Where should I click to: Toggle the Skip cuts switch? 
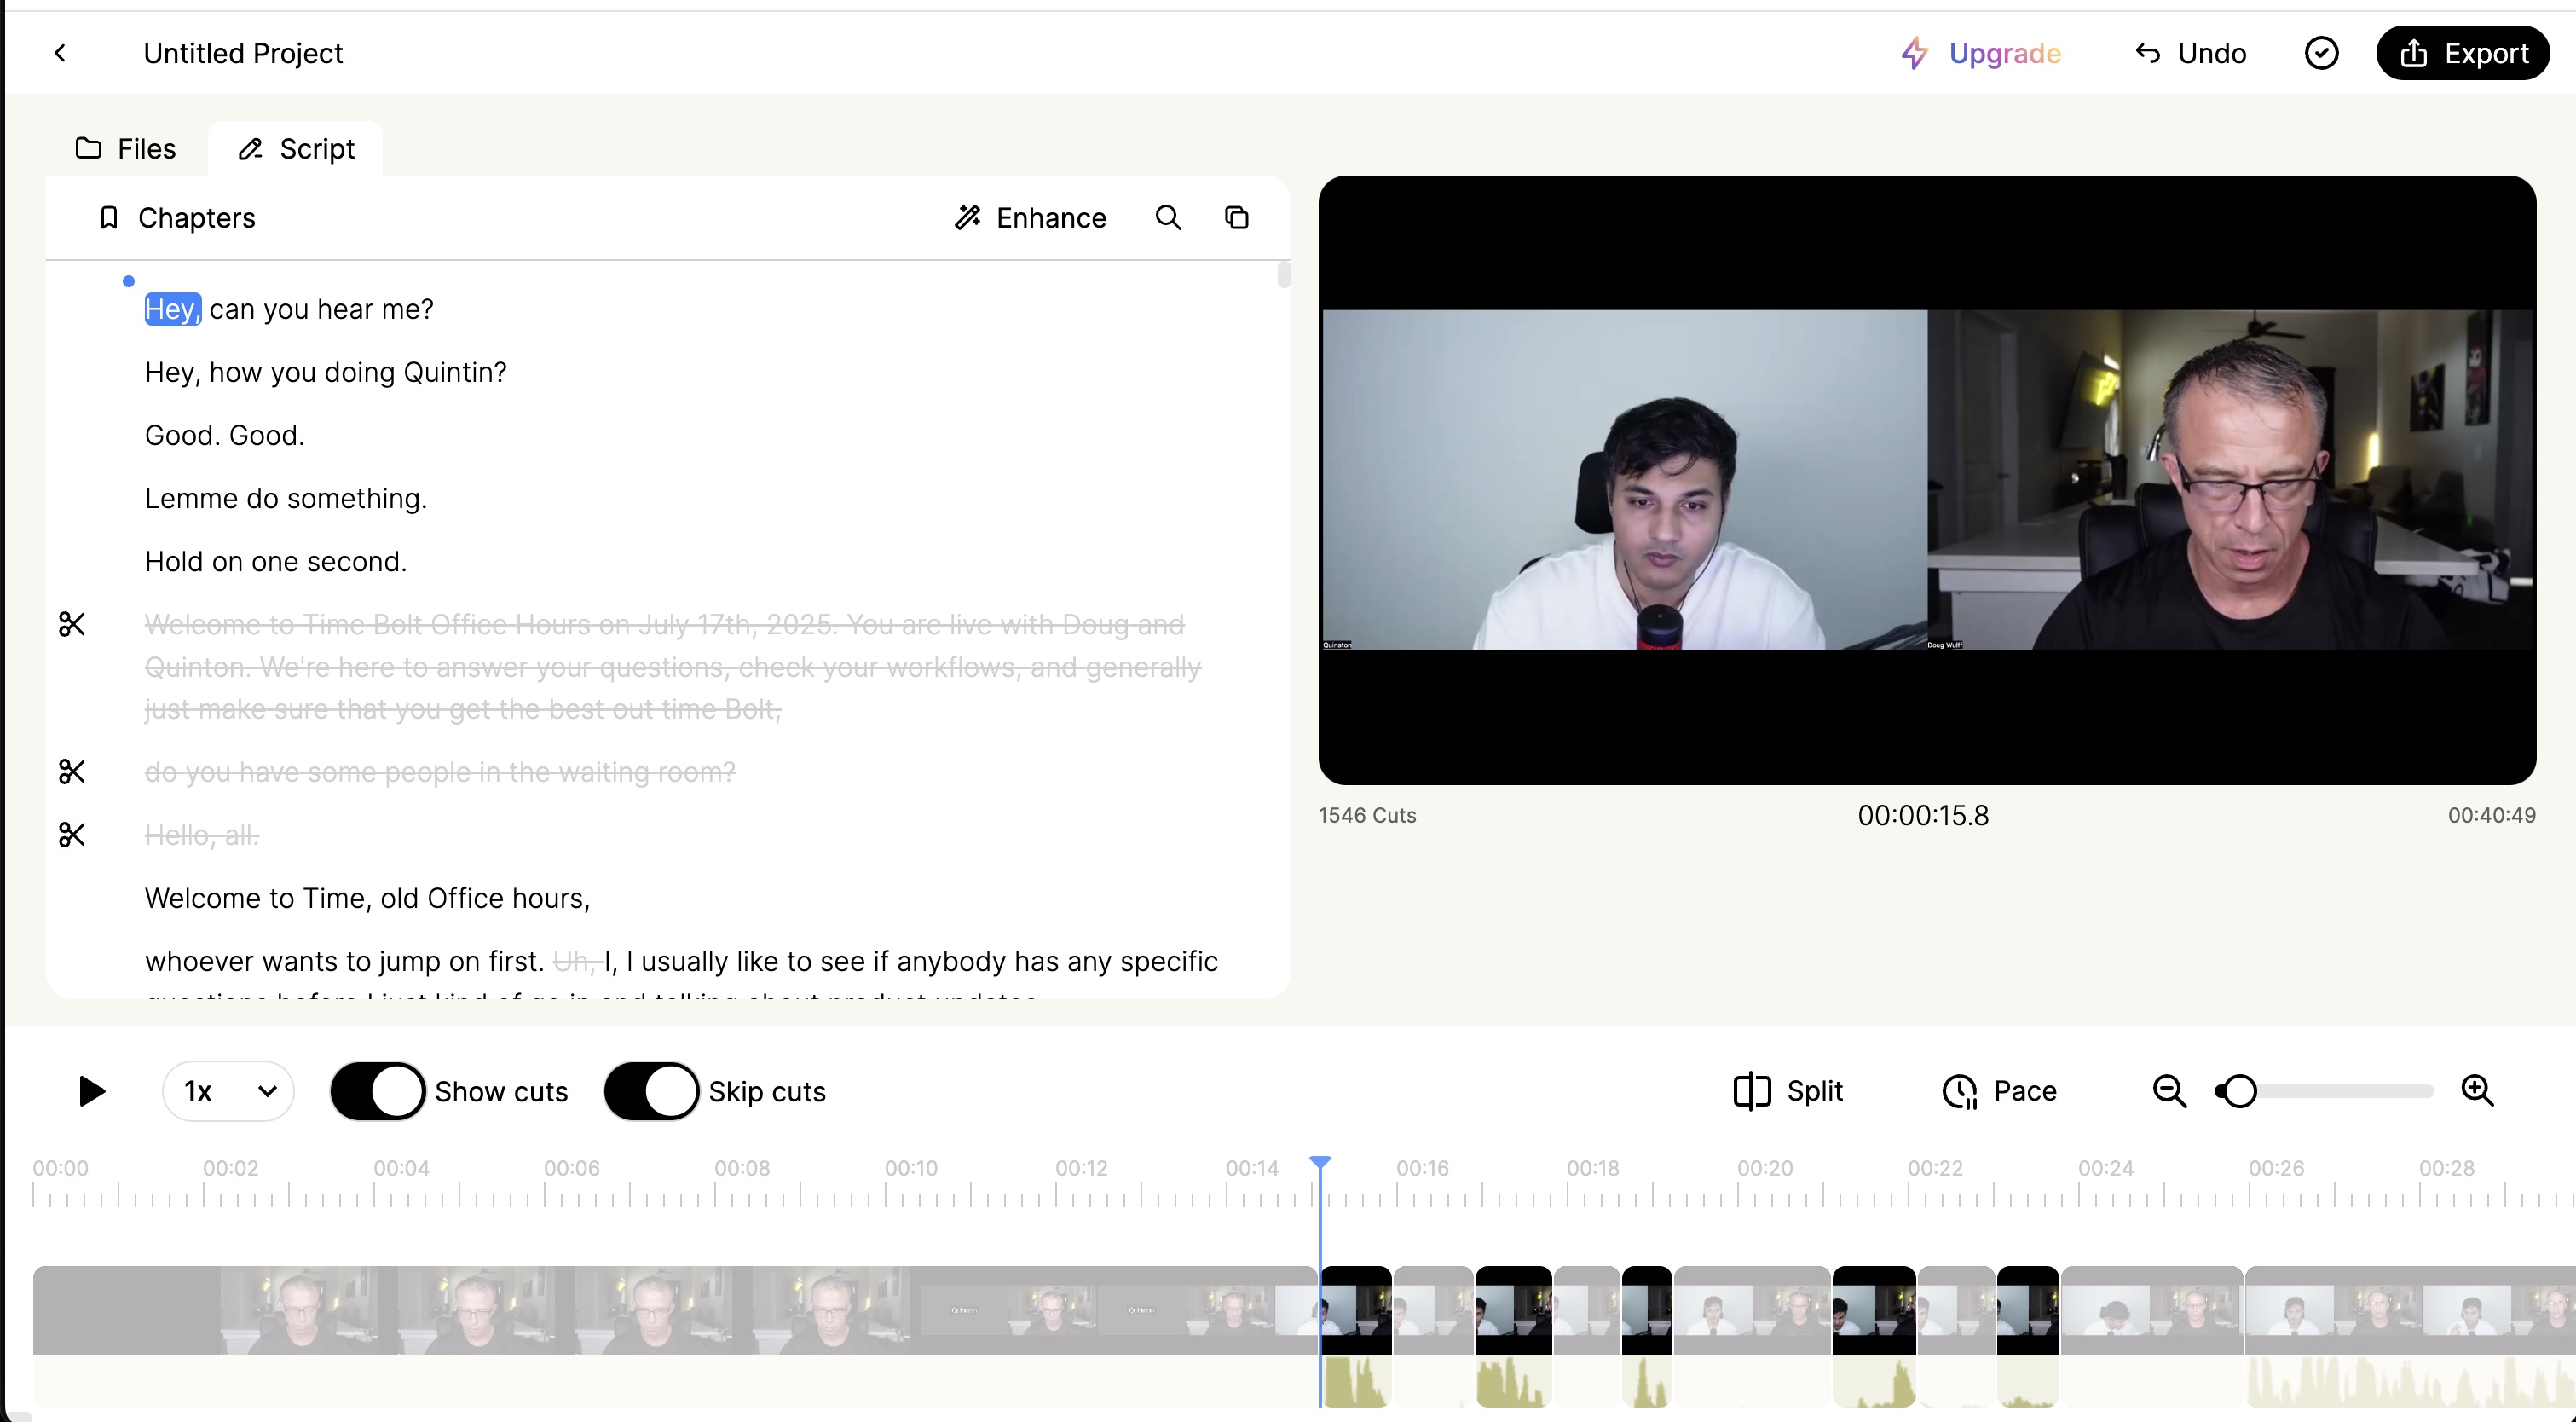coord(651,1091)
